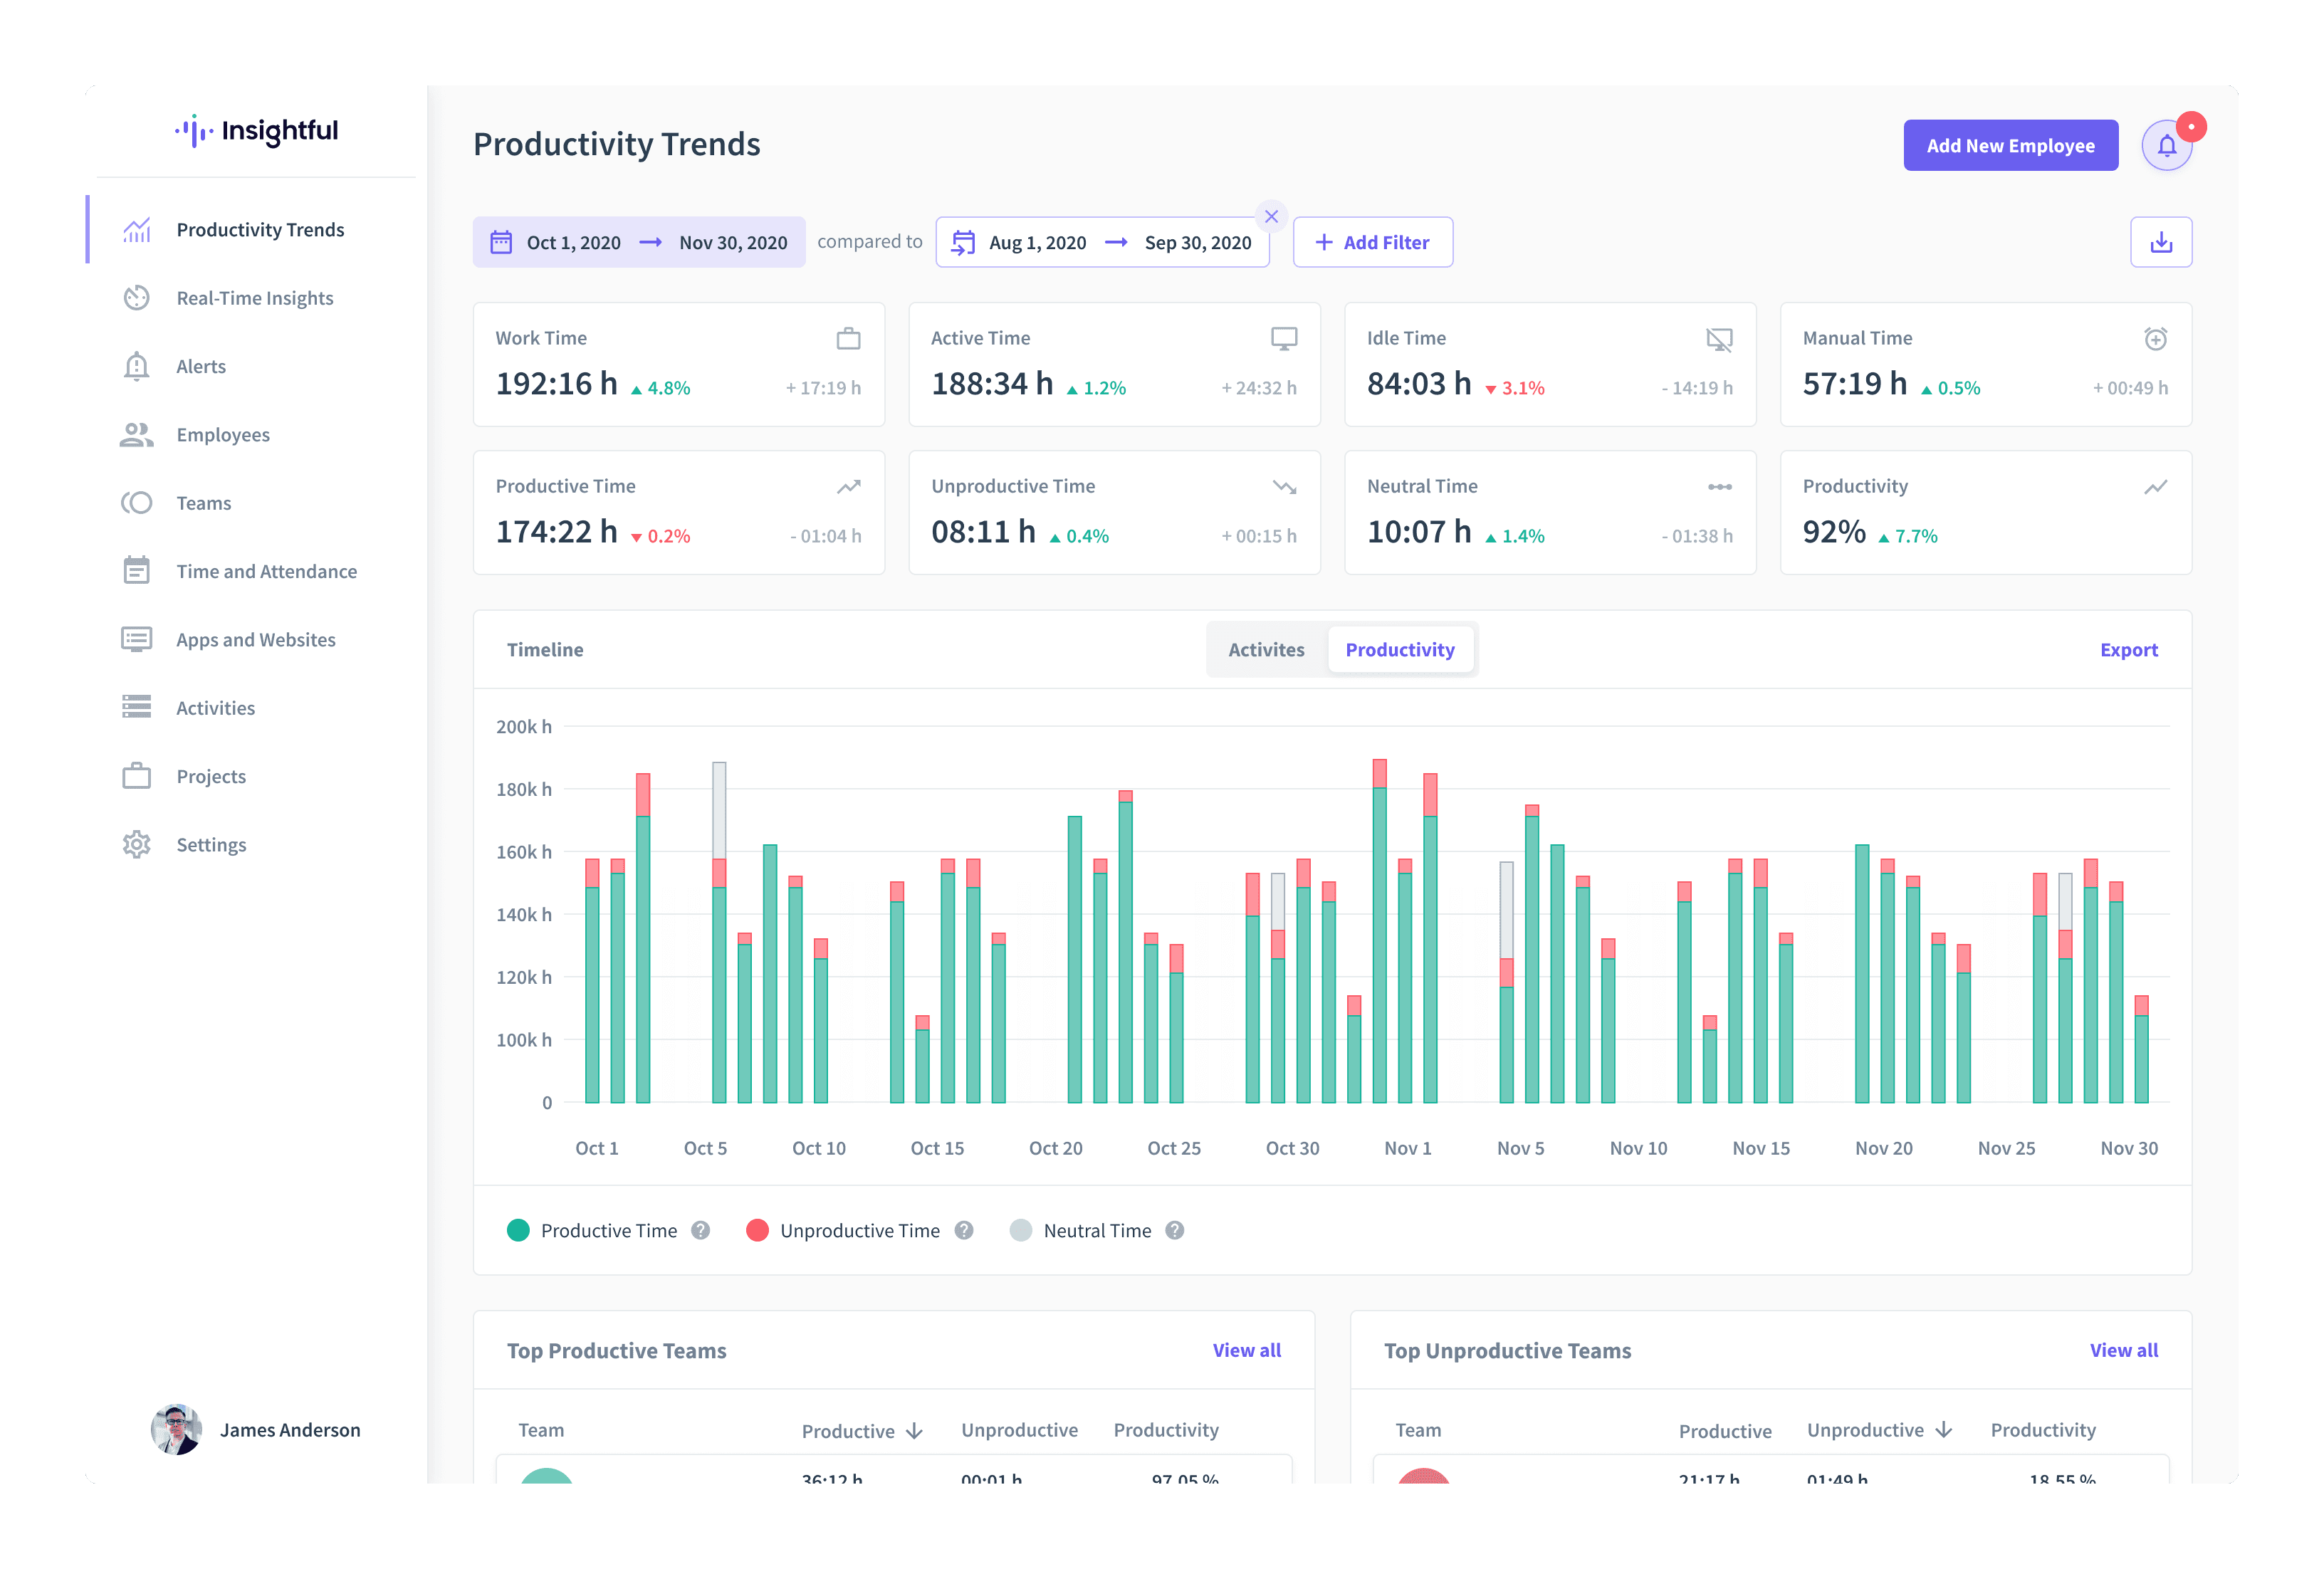Open the Oct 1 to Nov 30 date picker
2324x1569 pixels.
(x=639, y=243)
